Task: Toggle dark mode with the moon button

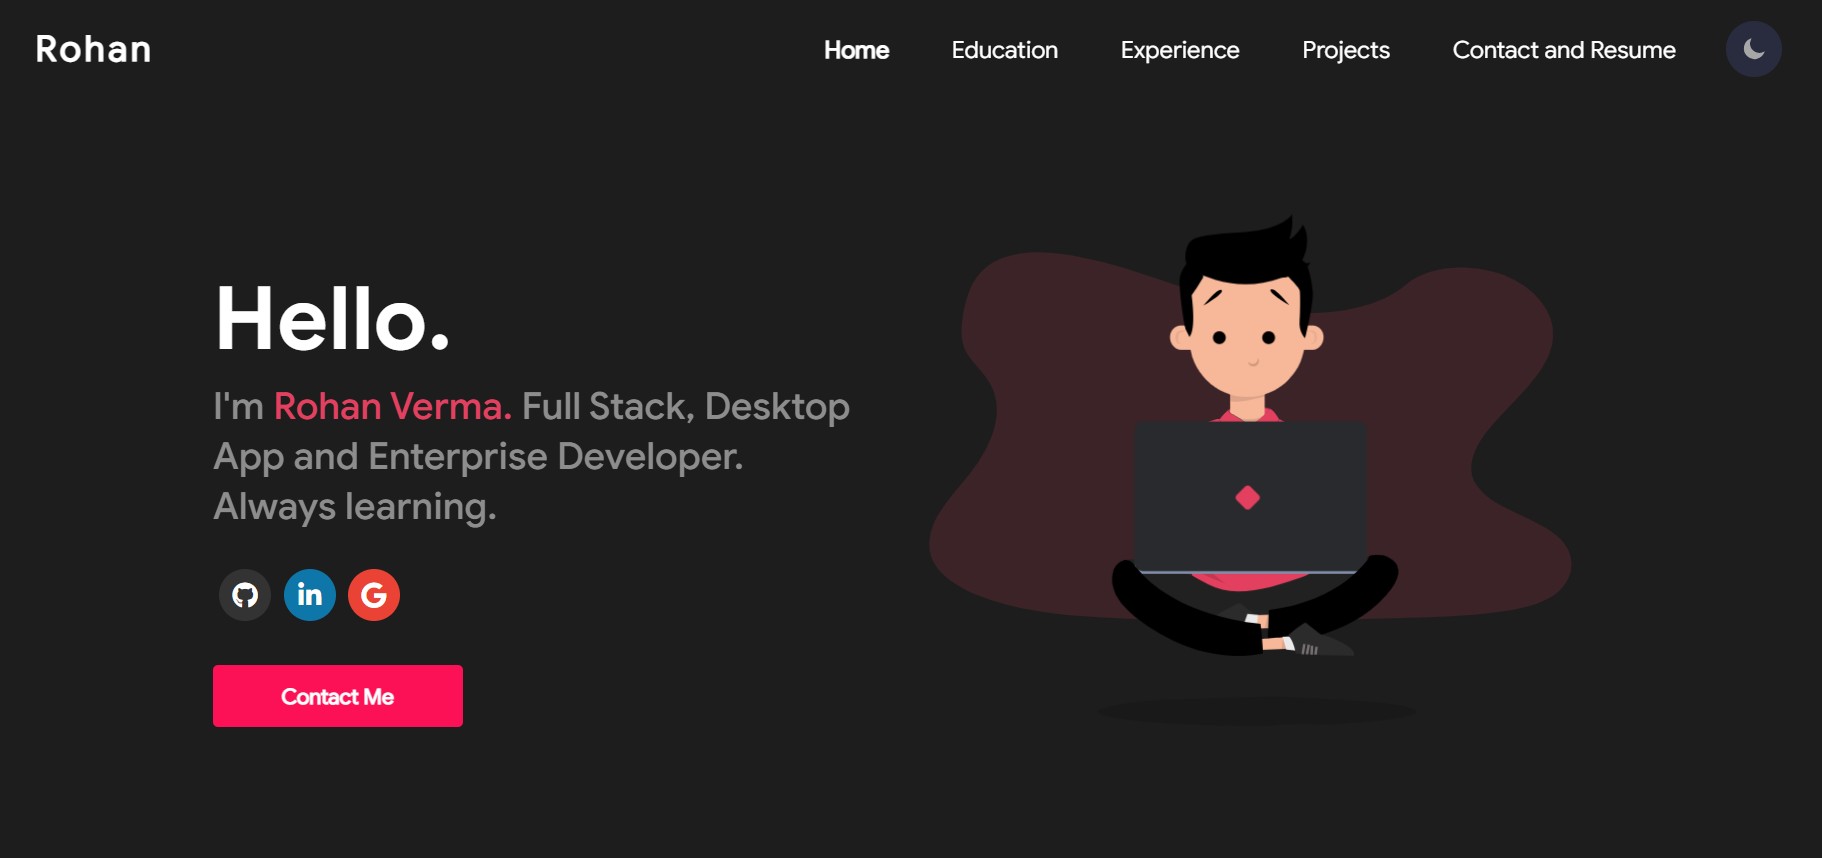Action: pyautogui.click(x=1753, y=49)
